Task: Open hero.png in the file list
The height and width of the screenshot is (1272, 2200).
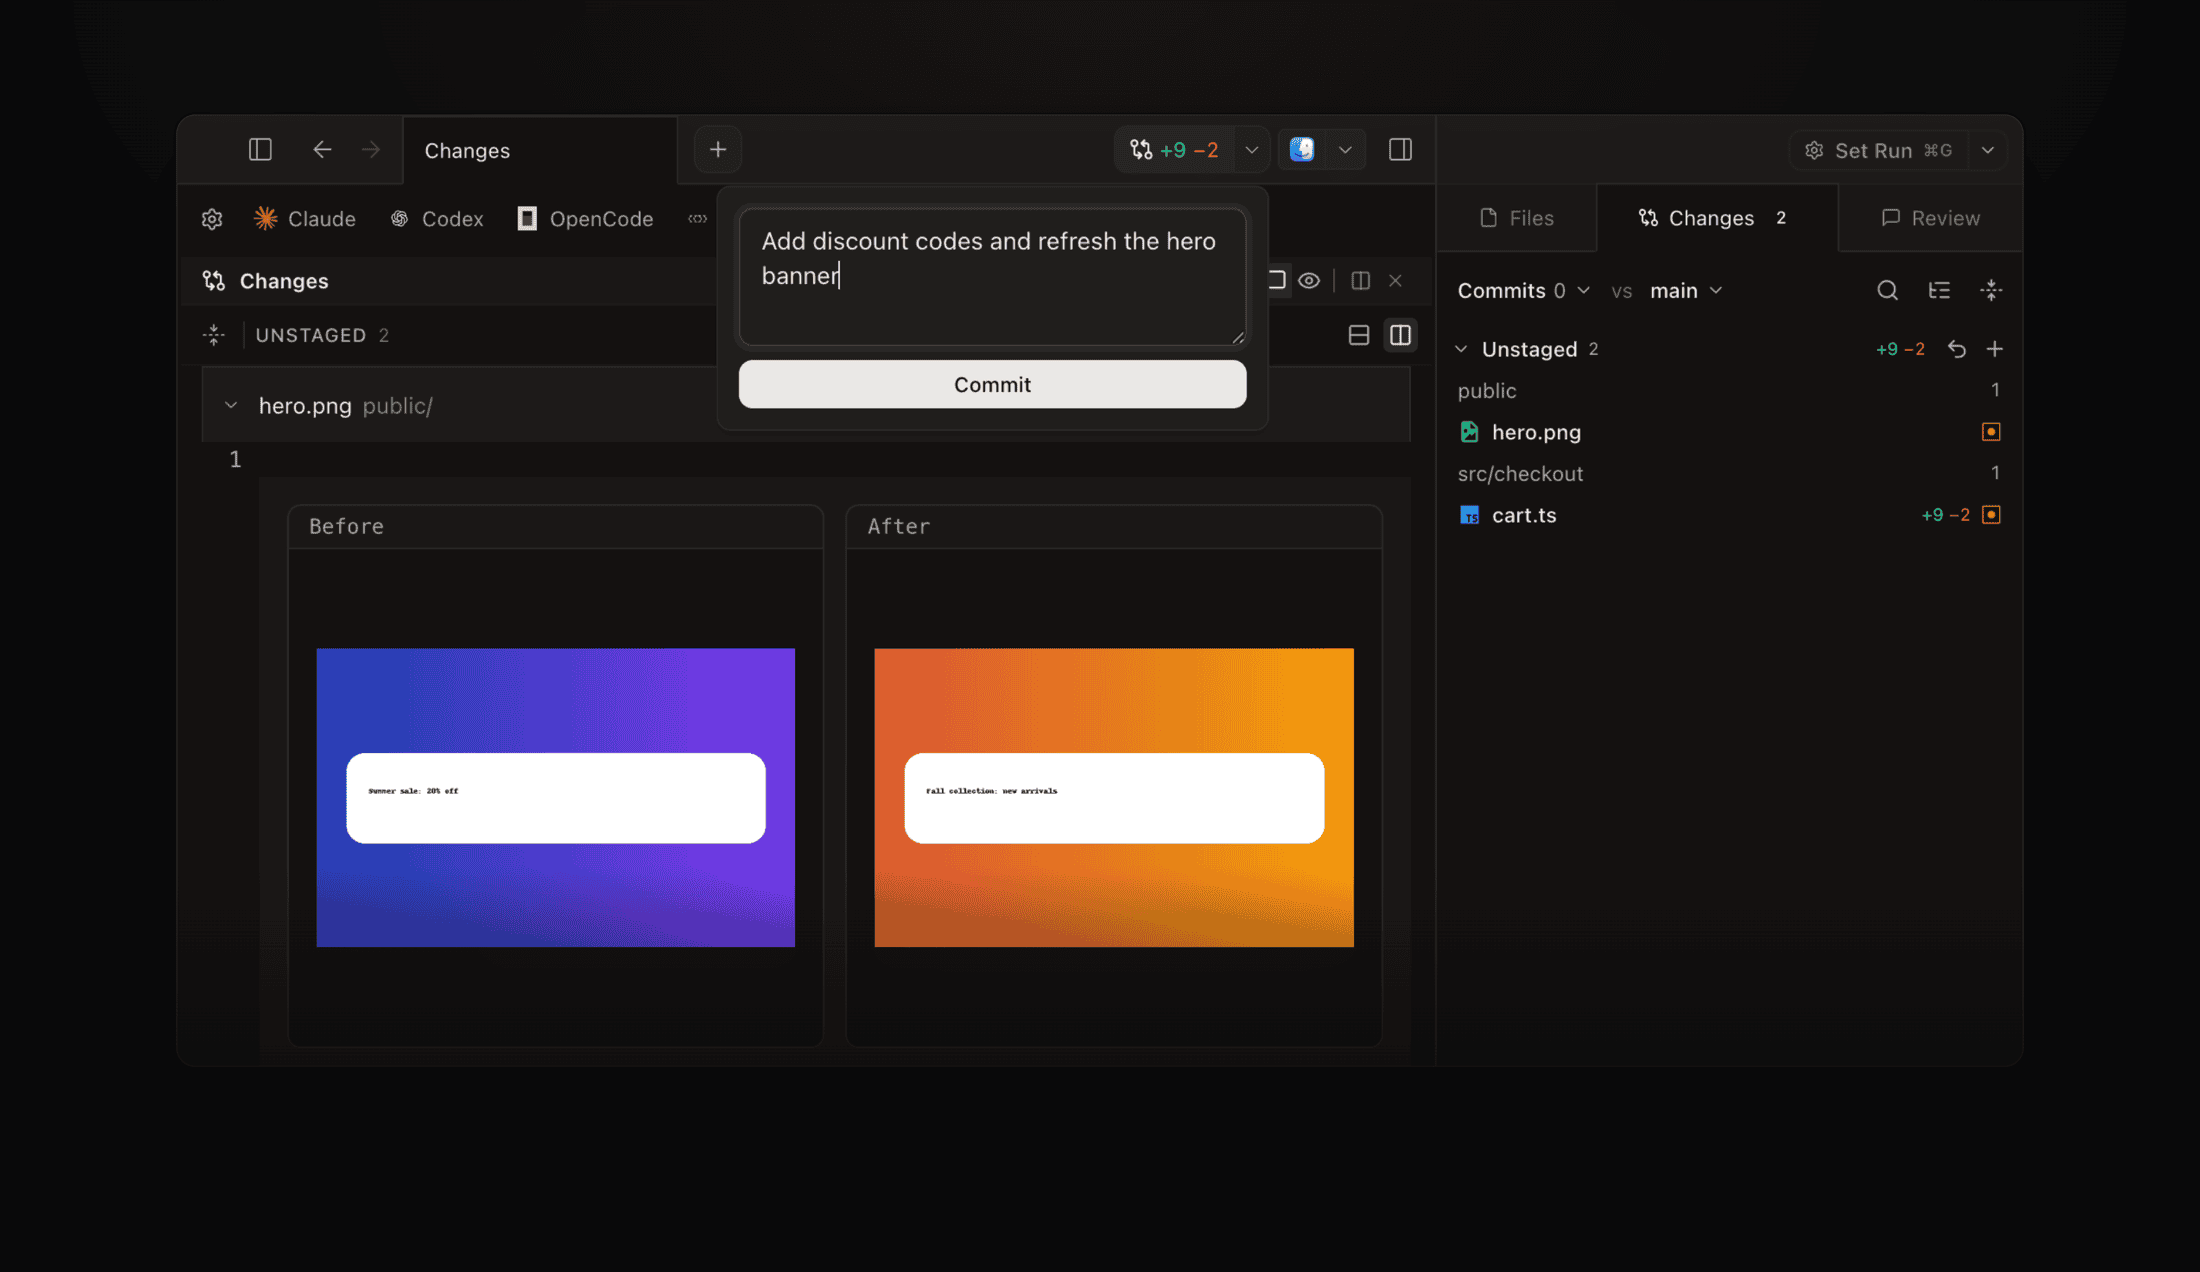Action: [1729, 432]
